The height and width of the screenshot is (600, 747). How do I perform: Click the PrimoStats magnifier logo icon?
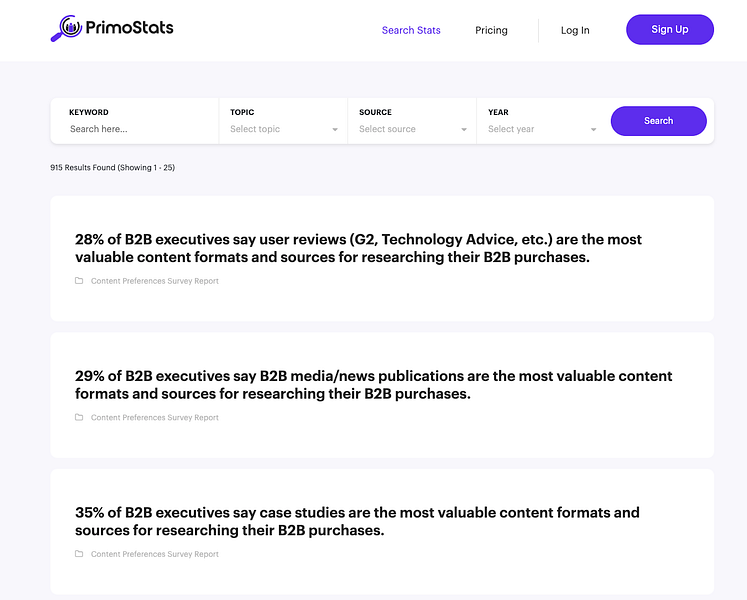click(67, 29)
